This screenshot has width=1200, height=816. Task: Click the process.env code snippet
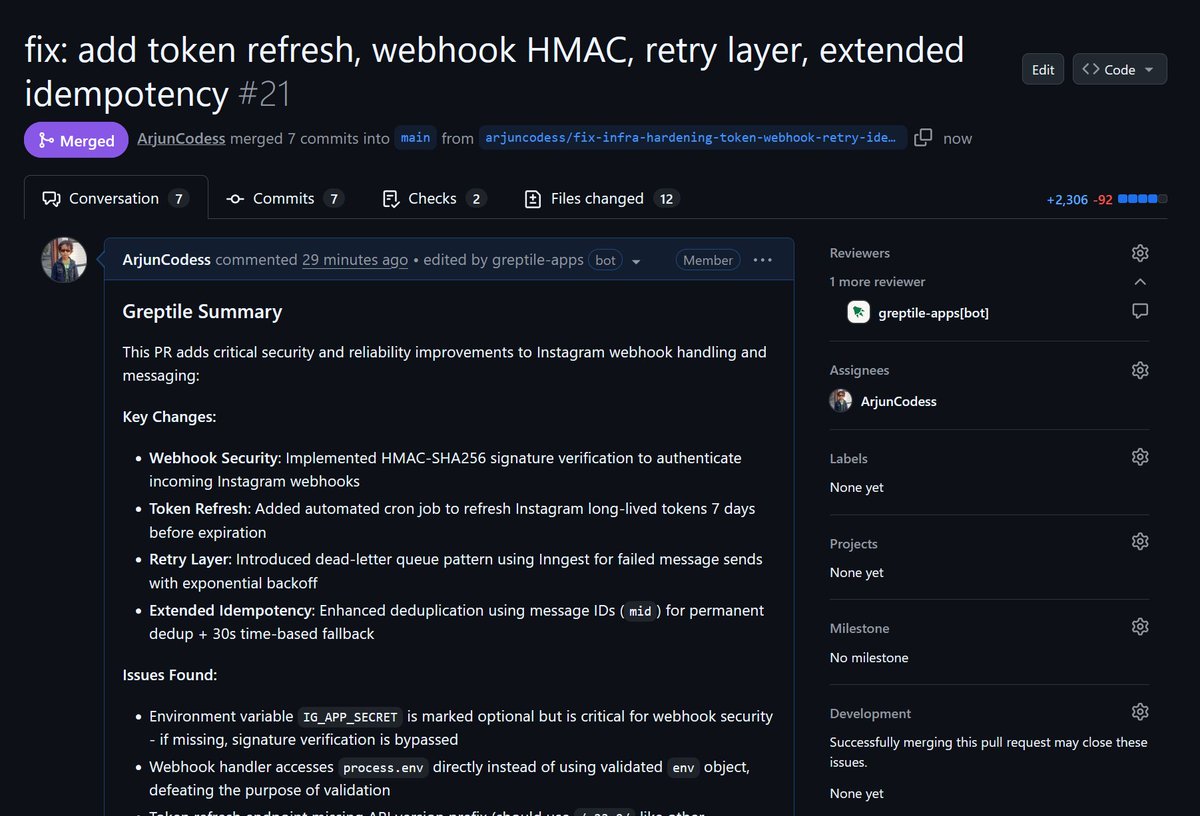(383, 768)
